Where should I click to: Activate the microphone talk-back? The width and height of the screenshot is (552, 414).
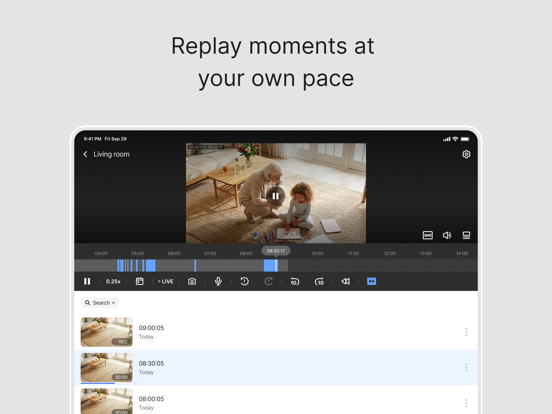click(218, 281)
